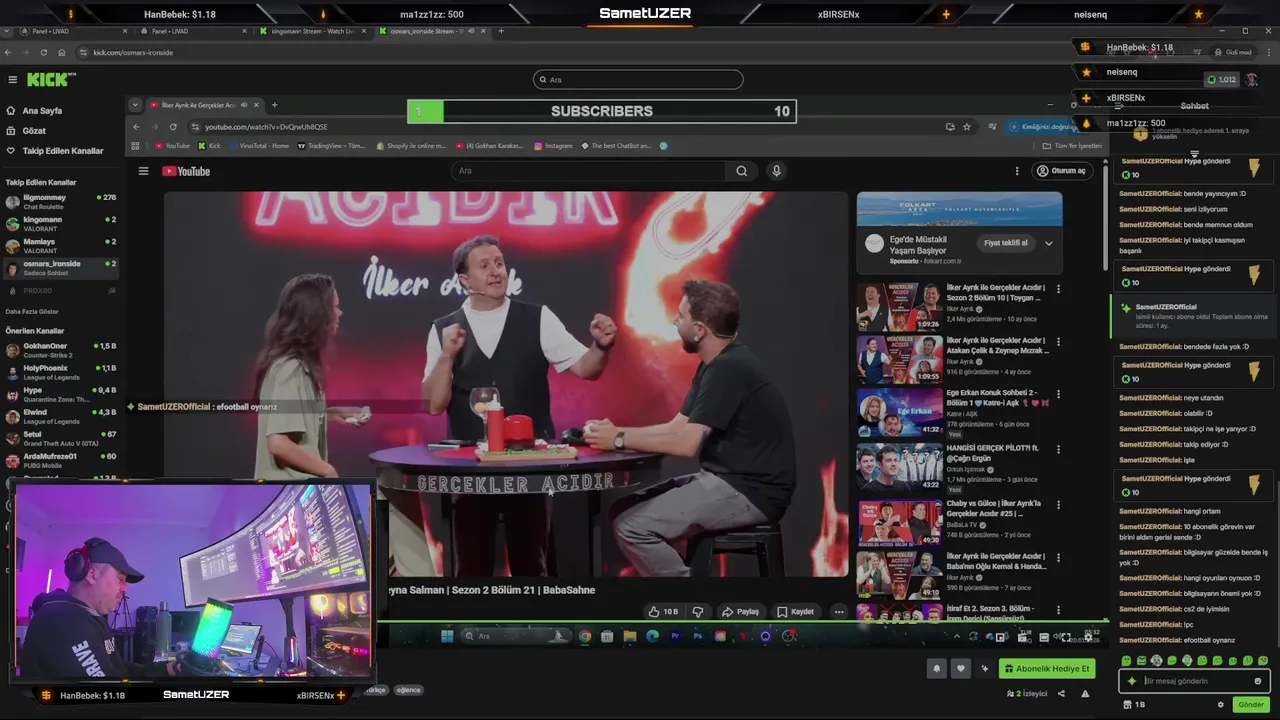Click the Kaydet save button
1280x720 pixels.
(796, 611)
